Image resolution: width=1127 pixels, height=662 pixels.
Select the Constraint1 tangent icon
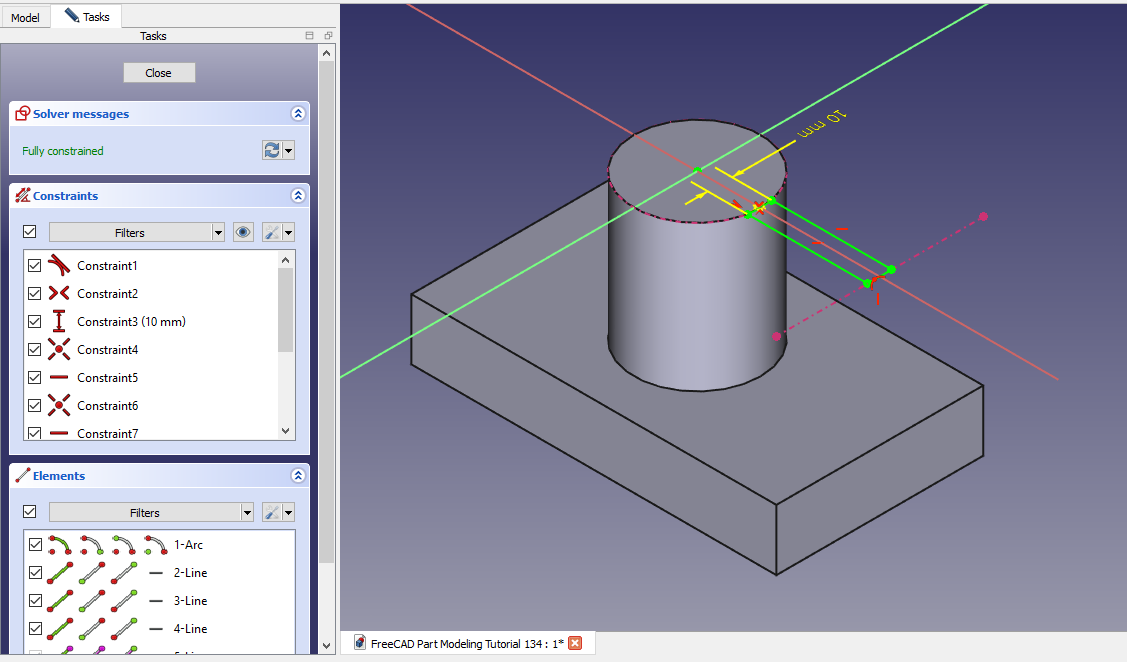tap(59, 266)
